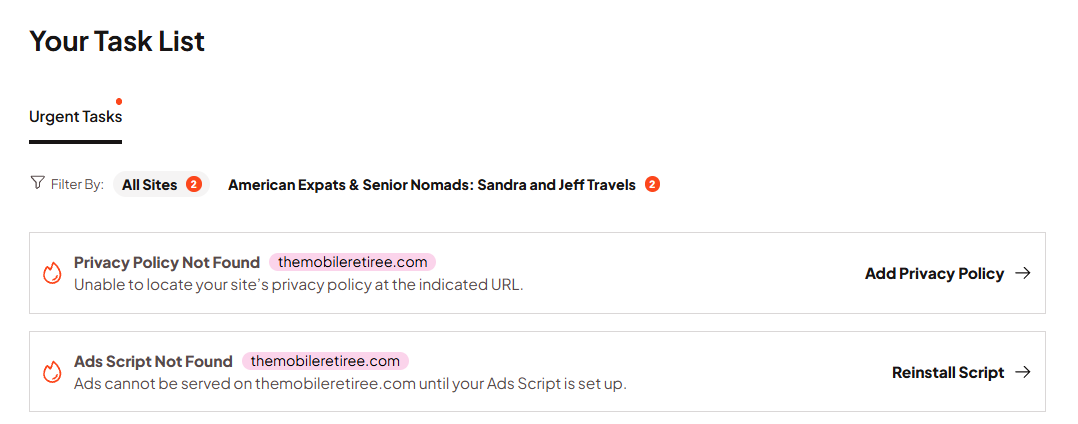Filter by American Expats & Senior Nomads site
The height and width of the screenshot is (424, 1078).
(432, 185)
